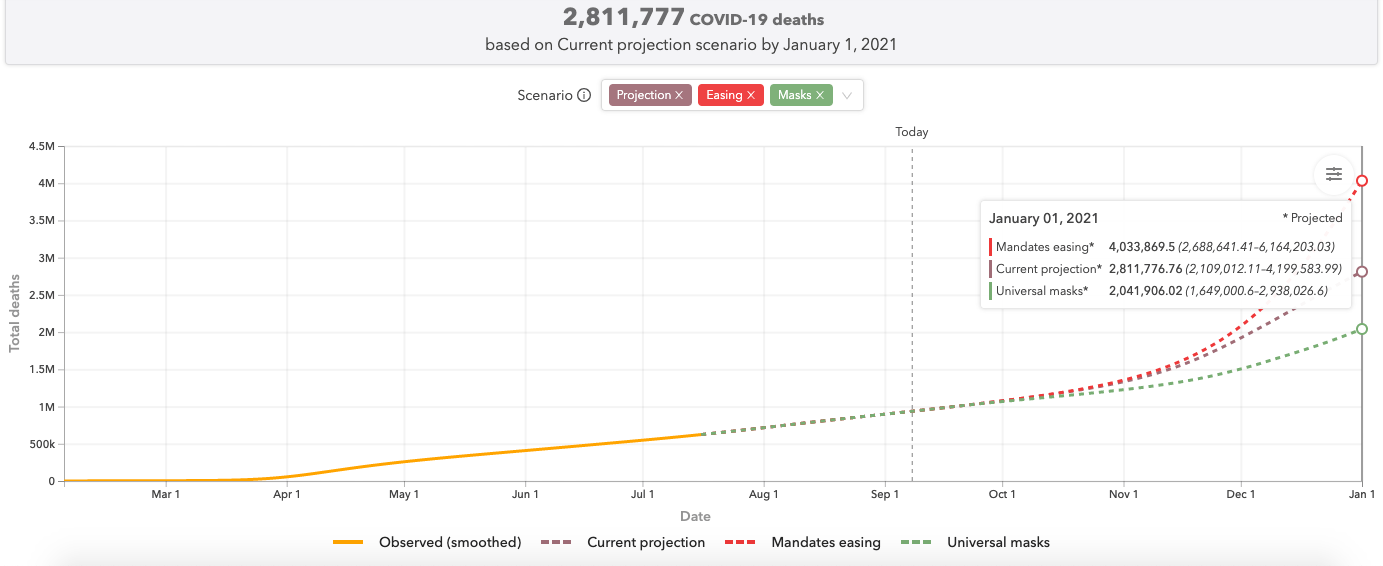Remove the Easing scenario tag
1383x566 pixels.
751,95
